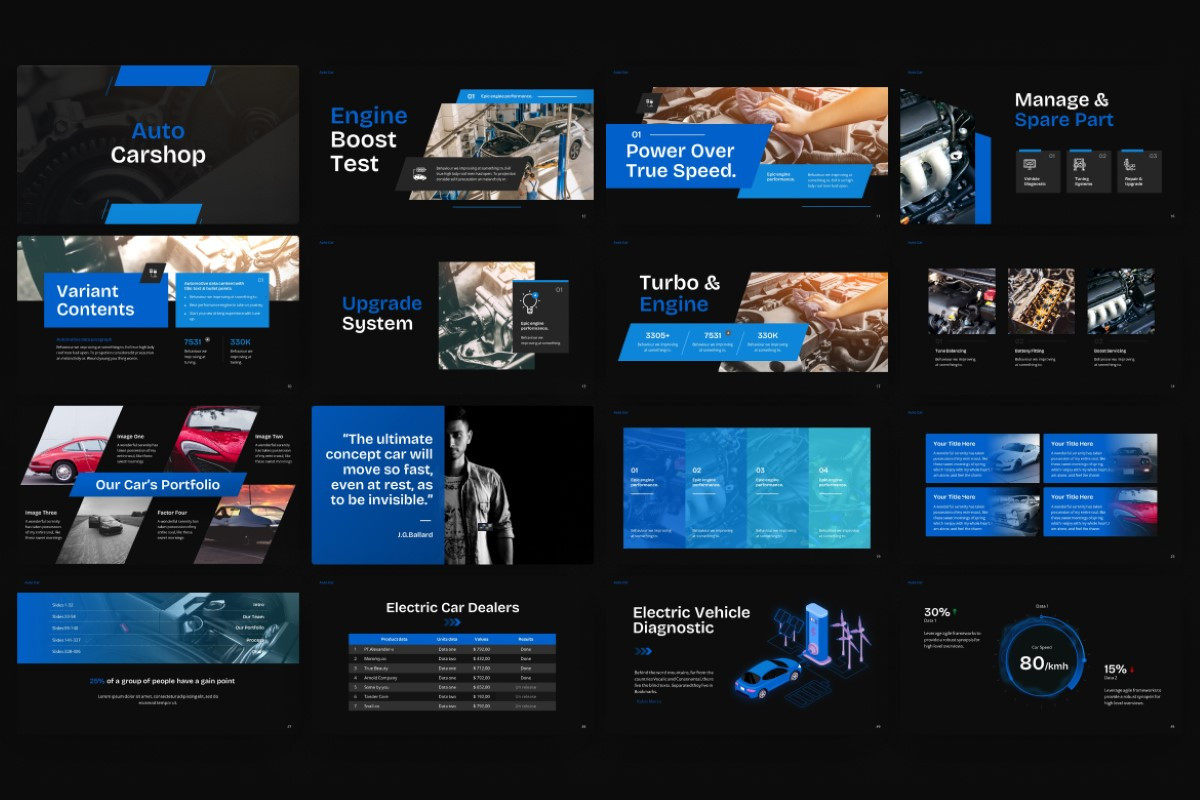Click the 80/kmh speed gauge reading

1044,662
